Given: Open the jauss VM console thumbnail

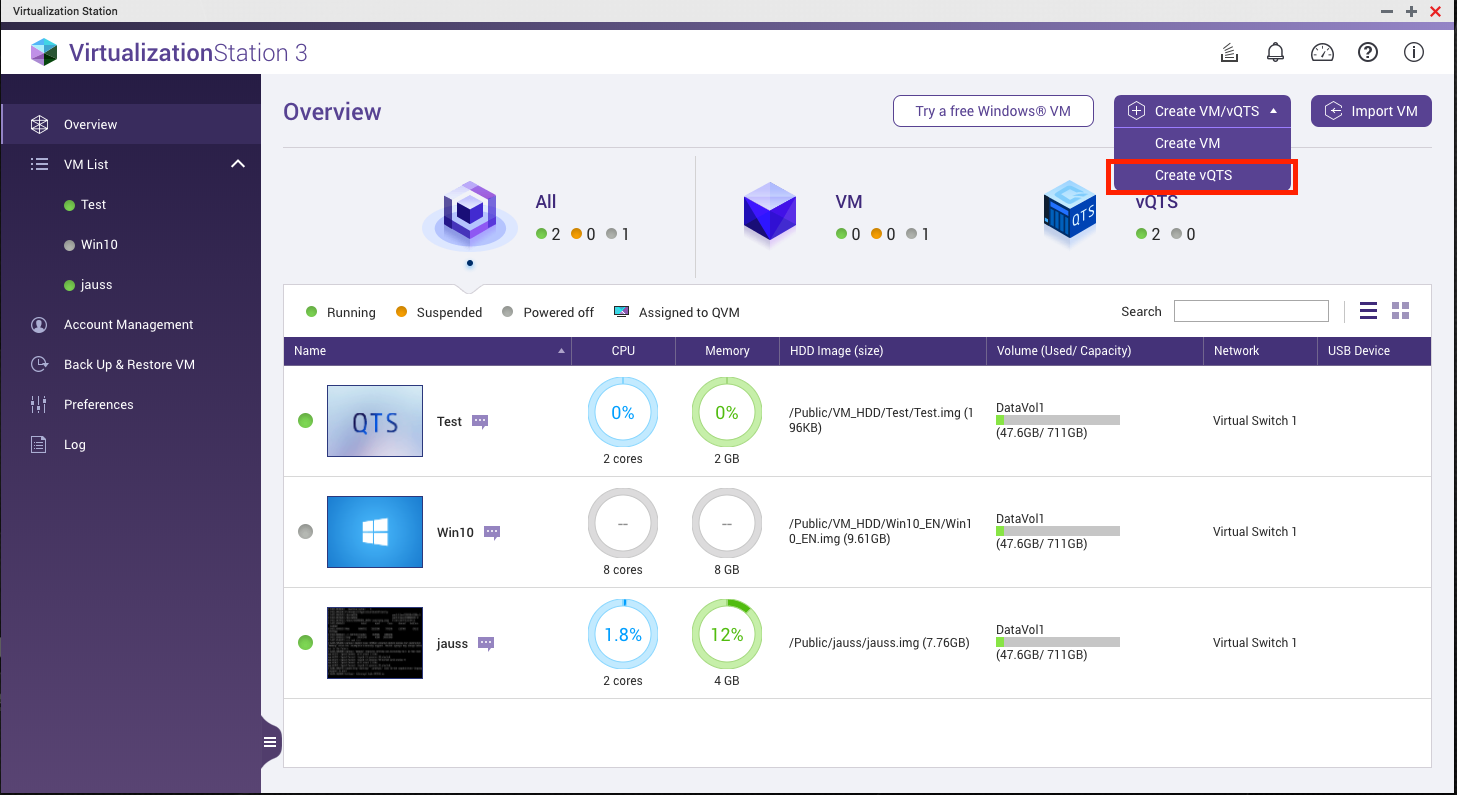Looking at the screenshot, I should tap(375, 643).
